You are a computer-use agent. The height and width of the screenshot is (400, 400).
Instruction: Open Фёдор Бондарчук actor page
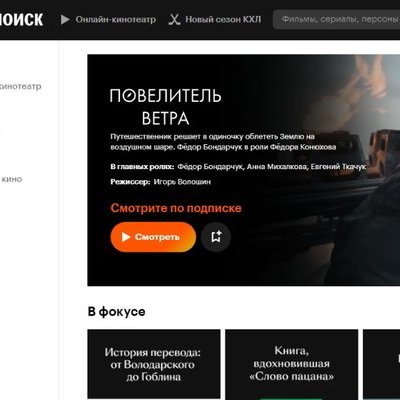point(210,167)
